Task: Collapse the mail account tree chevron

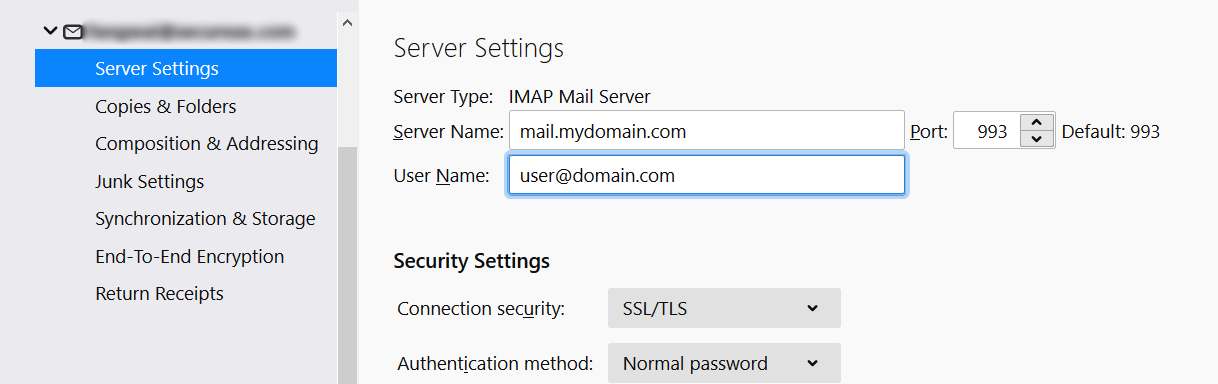Action: coord(51,32)
